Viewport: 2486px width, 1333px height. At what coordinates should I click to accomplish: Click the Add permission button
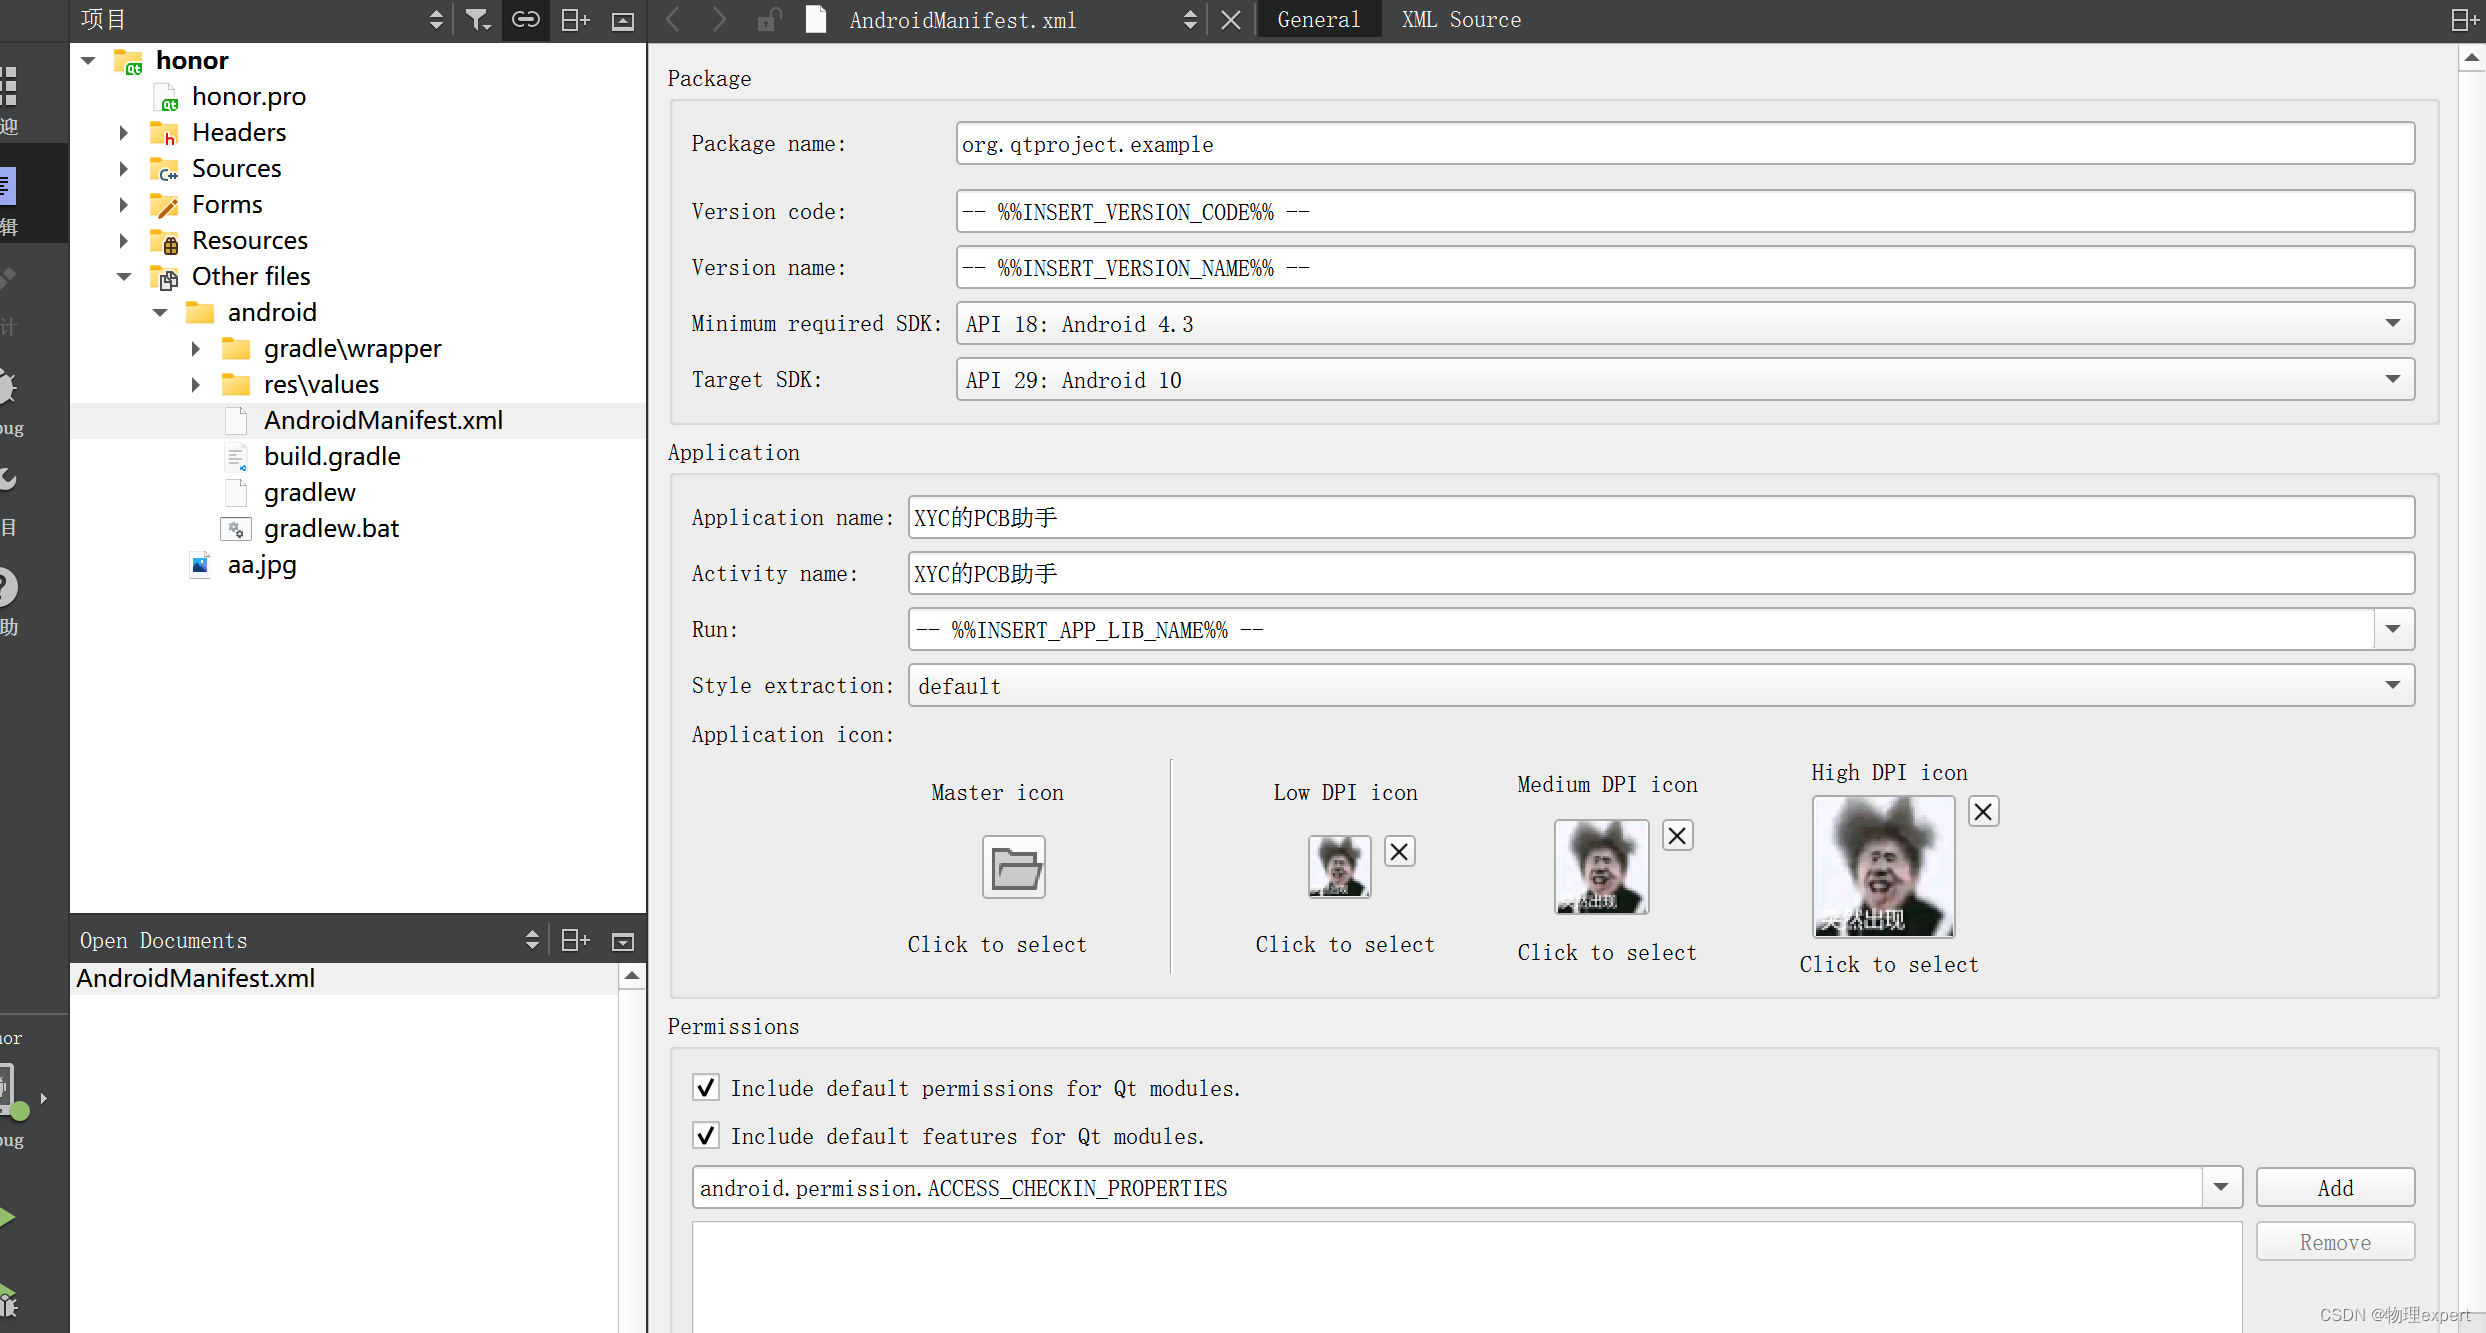click(x=2335, y=1187)
